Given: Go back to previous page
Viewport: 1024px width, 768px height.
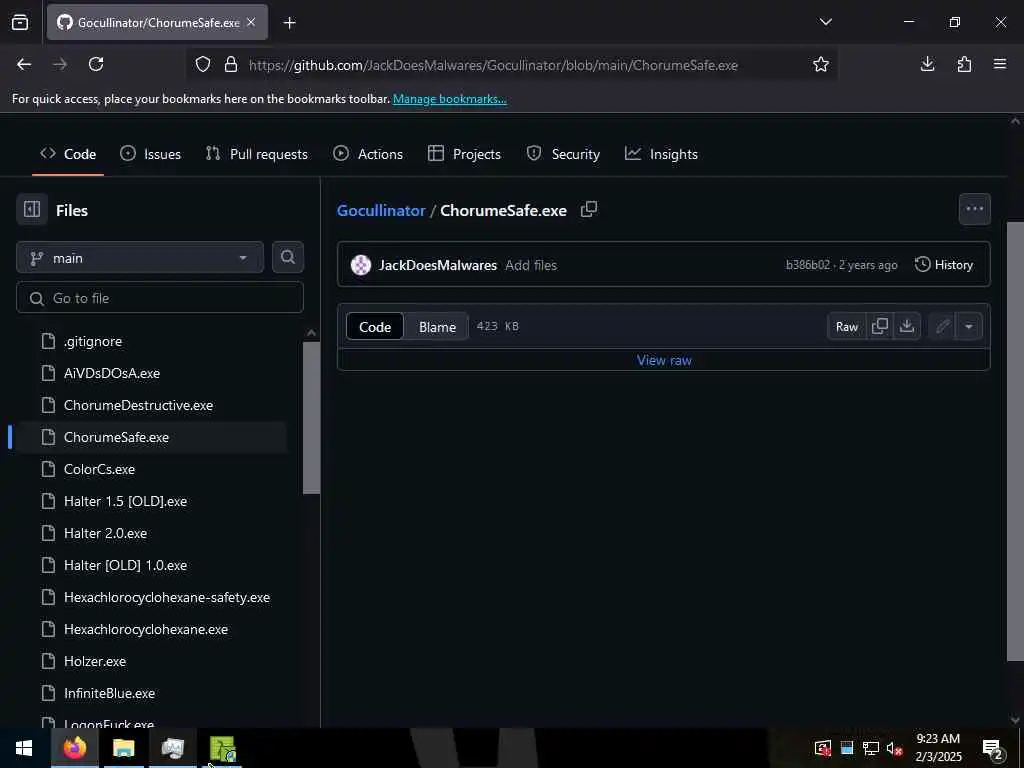Looking at the screenshot, I should (24, 64).
